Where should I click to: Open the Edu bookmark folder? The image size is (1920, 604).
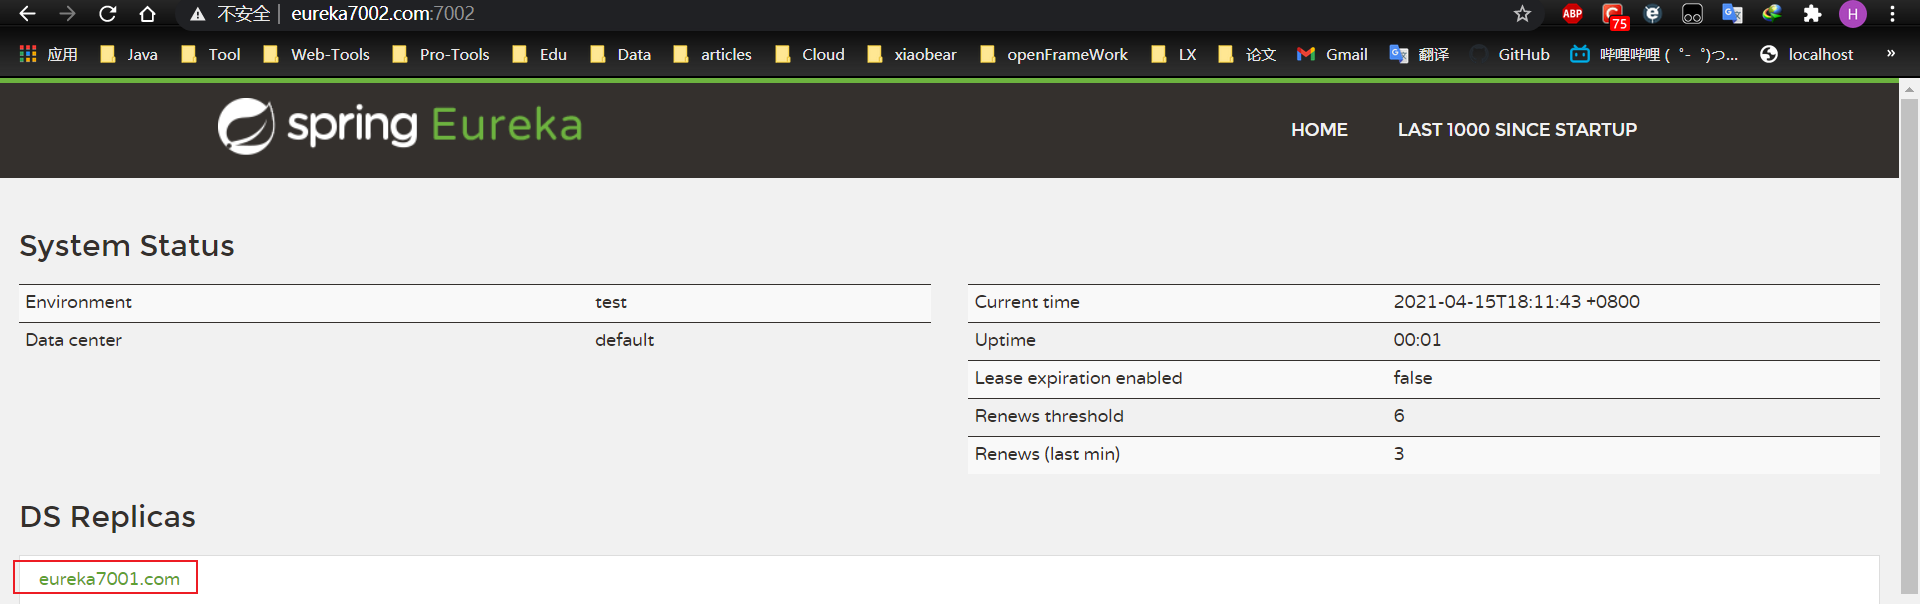point(539,54)
